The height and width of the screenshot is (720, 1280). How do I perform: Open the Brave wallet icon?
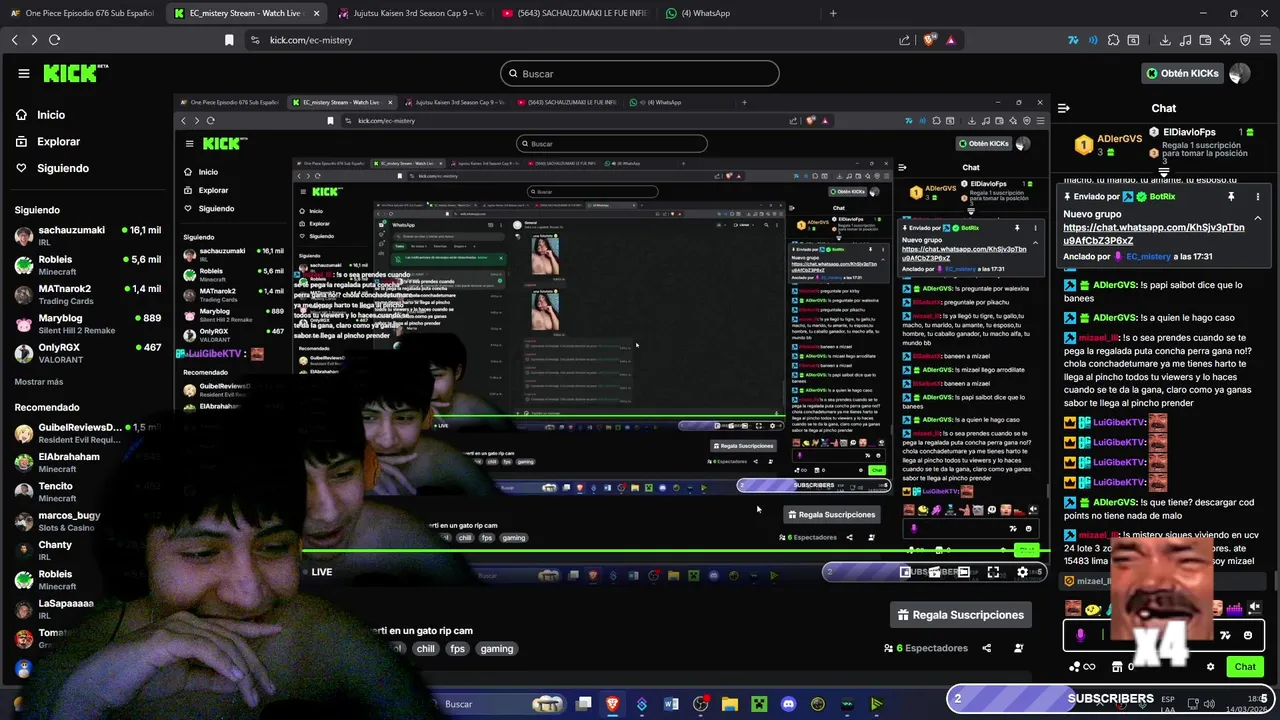click(1205, 40)
